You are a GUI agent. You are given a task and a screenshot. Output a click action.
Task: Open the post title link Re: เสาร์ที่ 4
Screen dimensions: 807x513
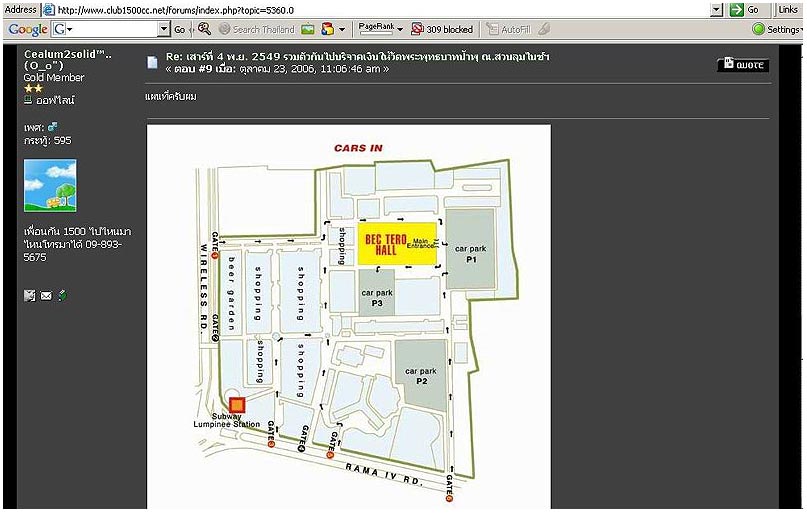357,57
